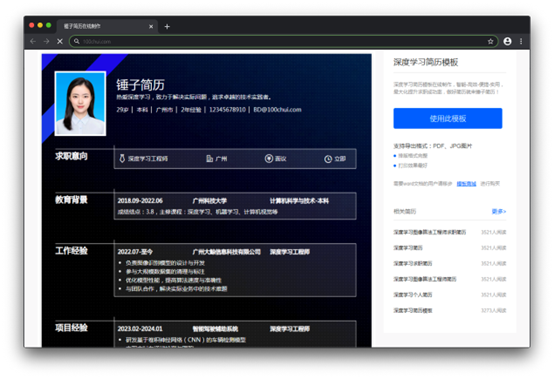Open the user profile avatar icon

pos(507,41)
